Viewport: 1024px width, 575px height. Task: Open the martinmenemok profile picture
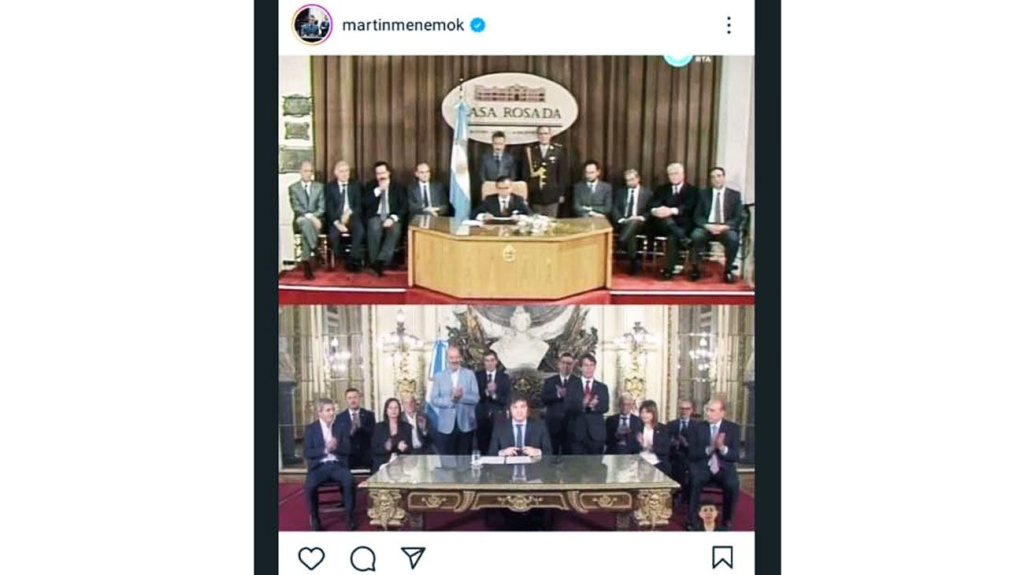[x=312, y=25]
